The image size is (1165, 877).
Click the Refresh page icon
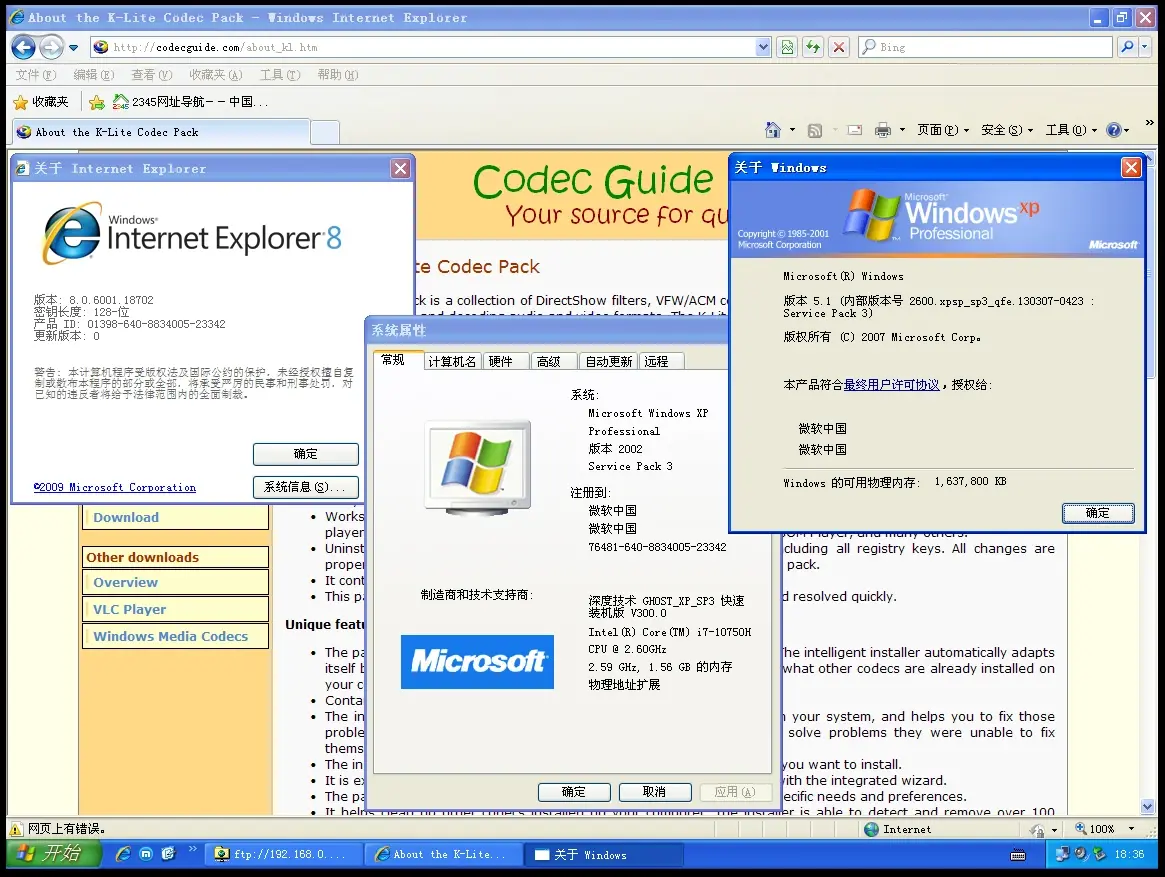(813, 48)
